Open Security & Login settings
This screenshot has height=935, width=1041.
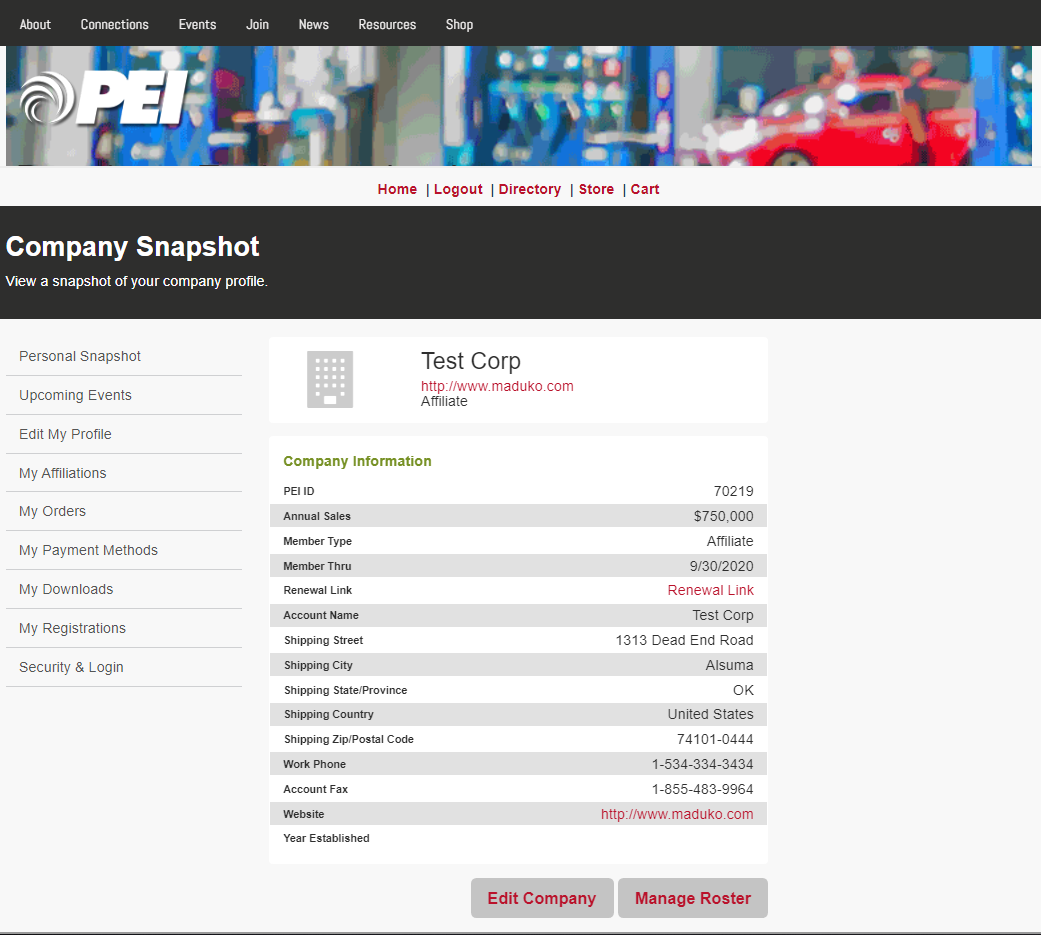coord(71,667)
